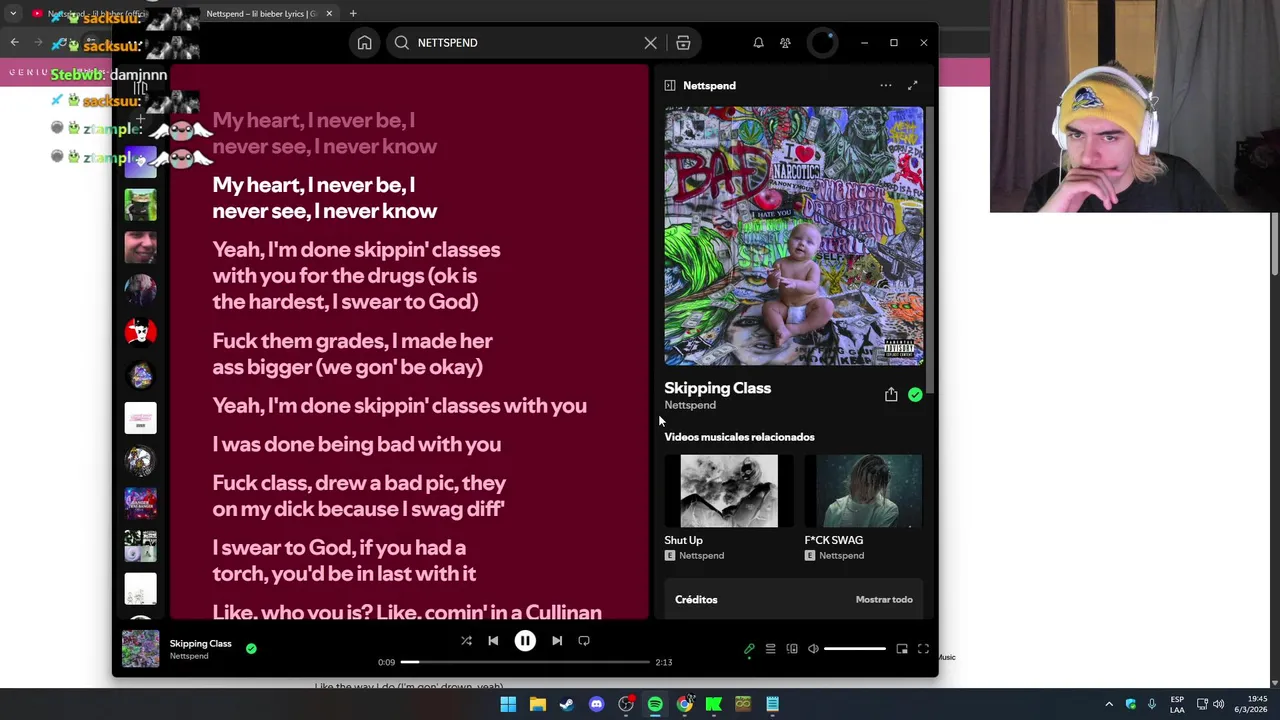Open the Skipping Class title in side panel
The width and height of the screenshot is (1280, 720).
click(x=717, y=388)
